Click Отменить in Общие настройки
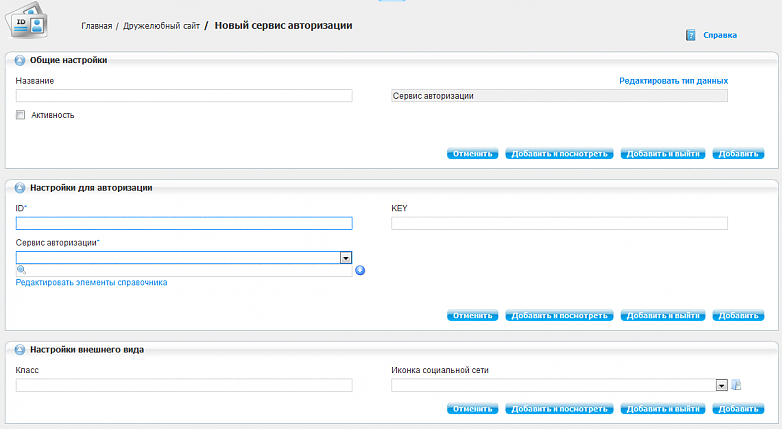783x430 pixels. [x=472, y=154]
